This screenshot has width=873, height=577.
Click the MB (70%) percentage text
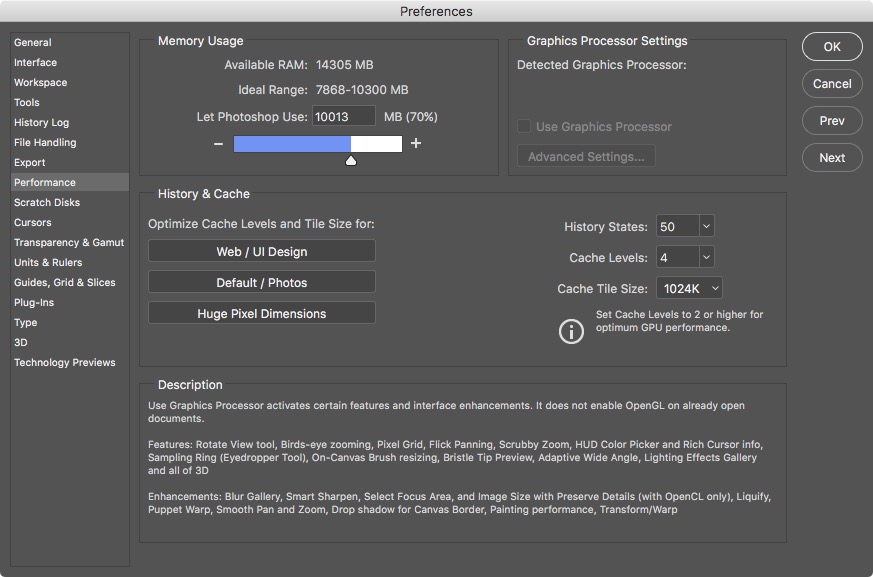[411, 116]
